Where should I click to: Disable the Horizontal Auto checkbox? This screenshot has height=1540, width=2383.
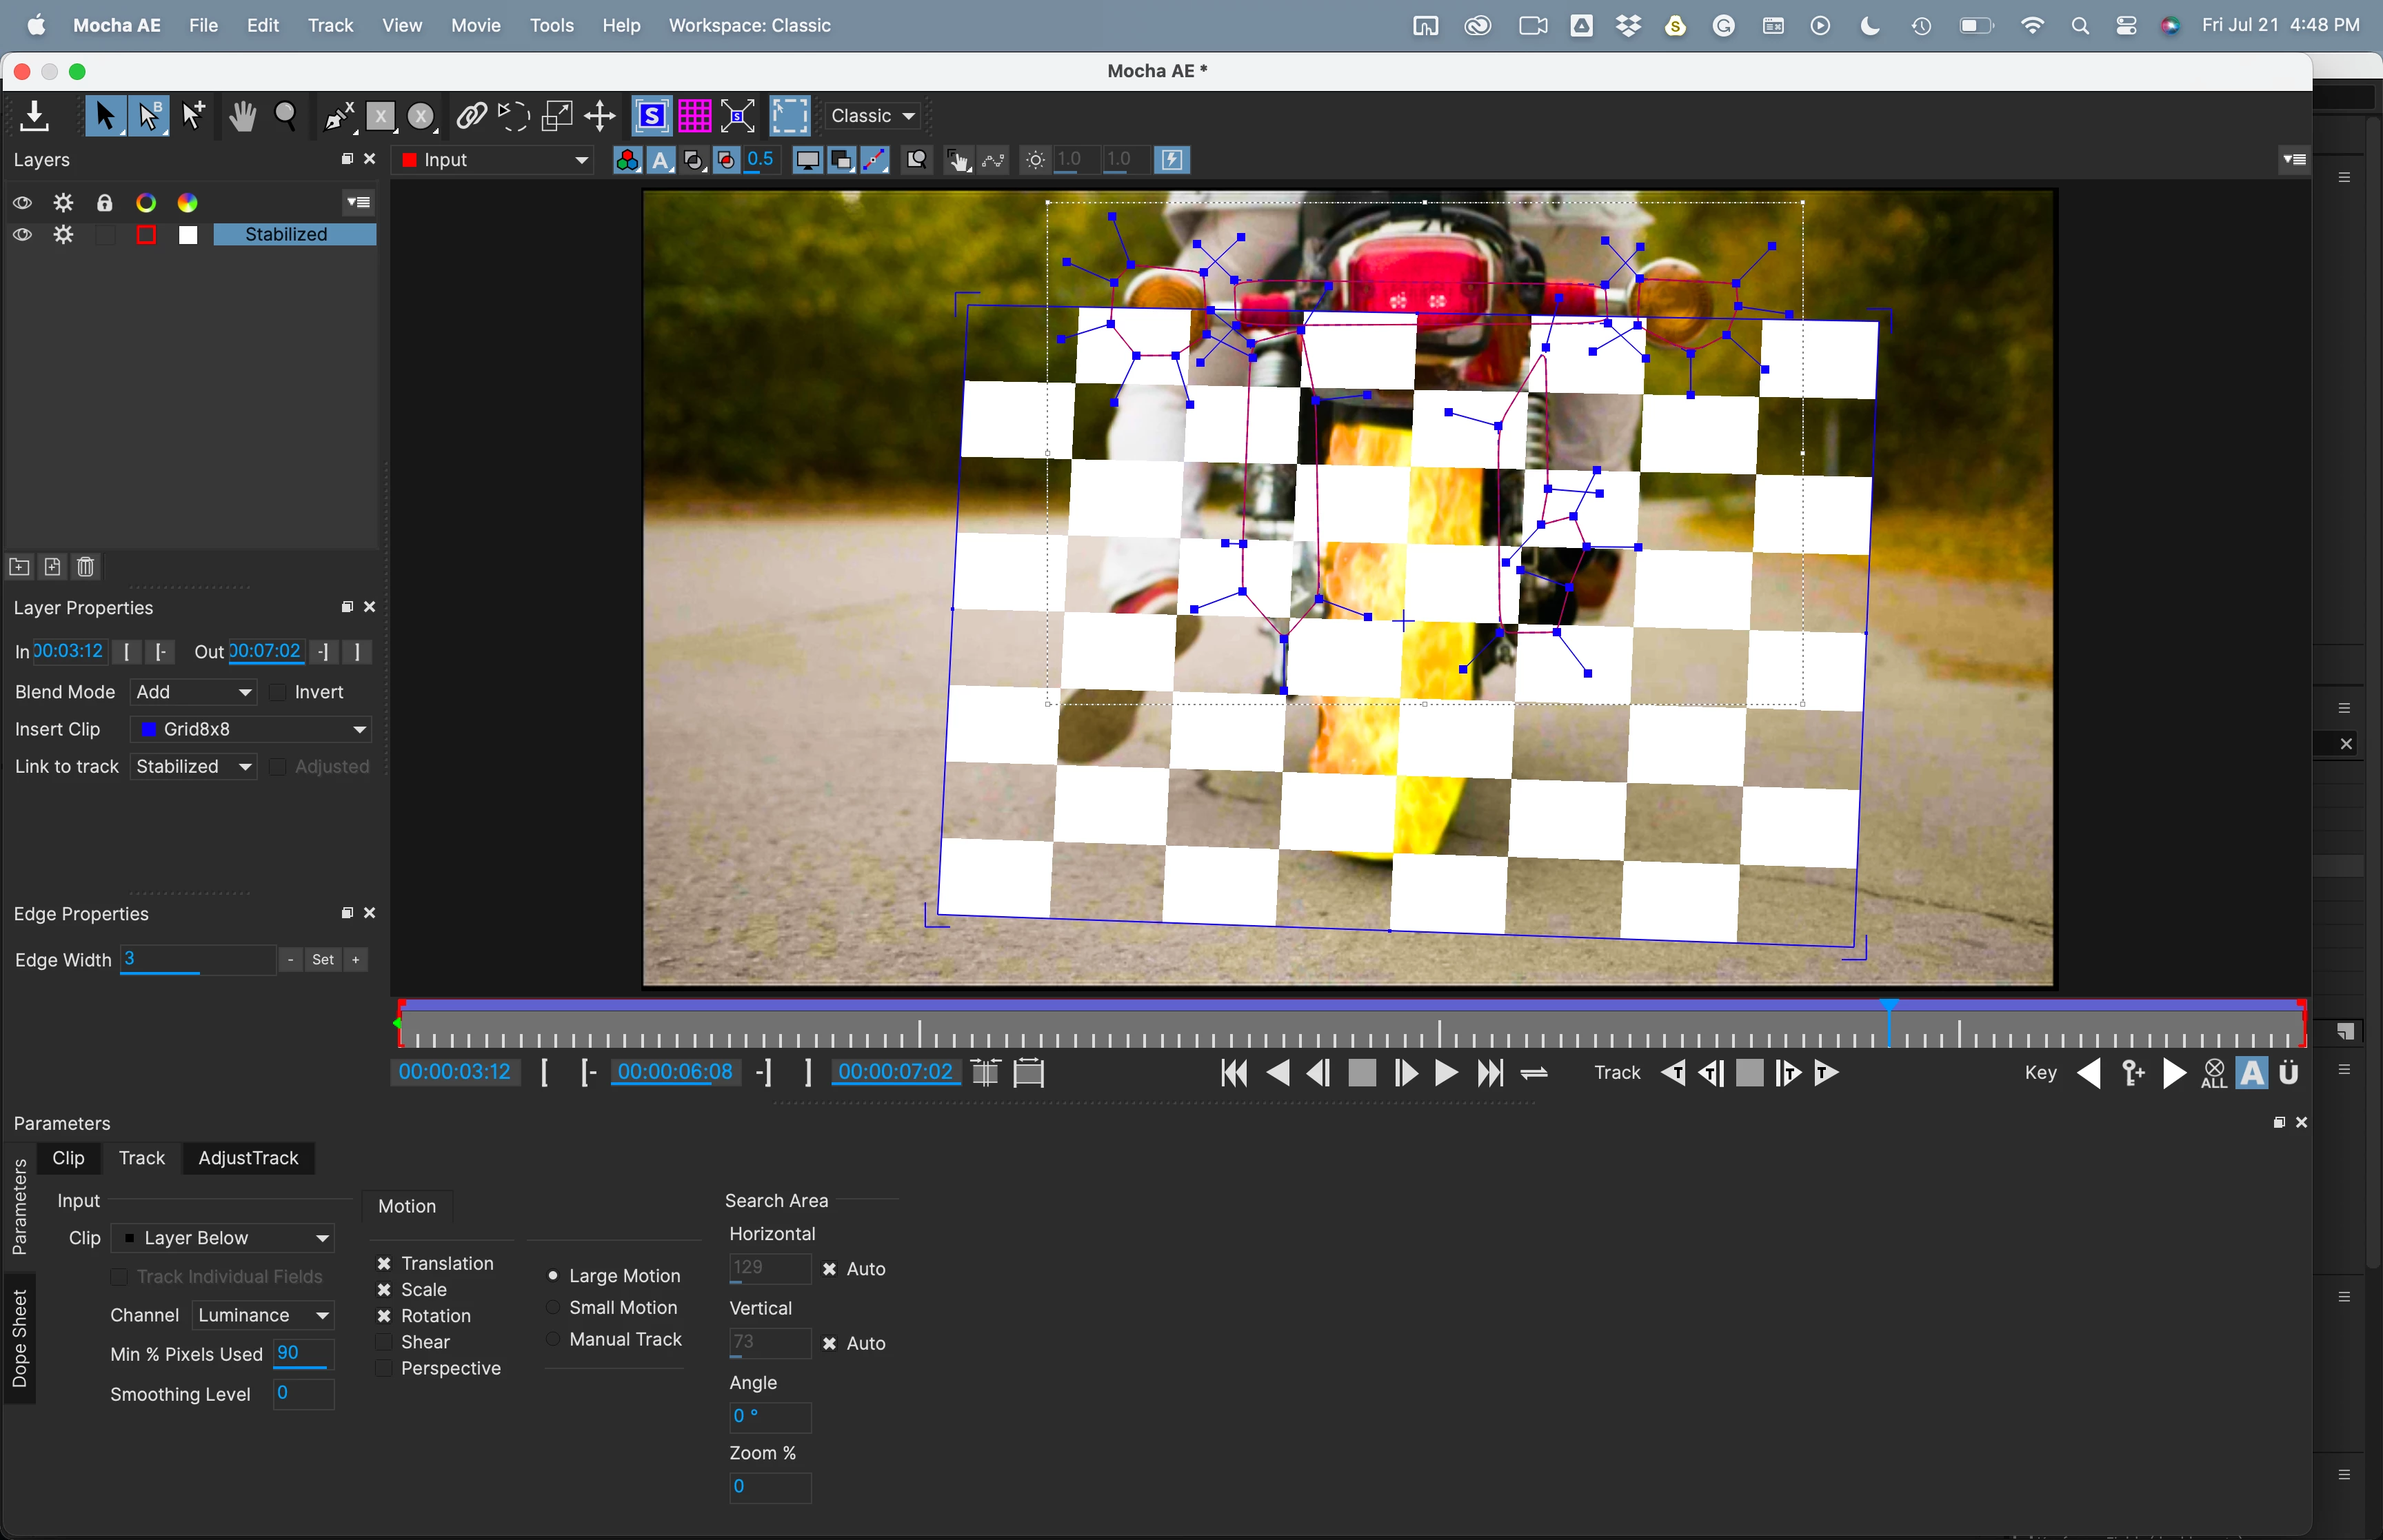click(x=829, y=1269)
